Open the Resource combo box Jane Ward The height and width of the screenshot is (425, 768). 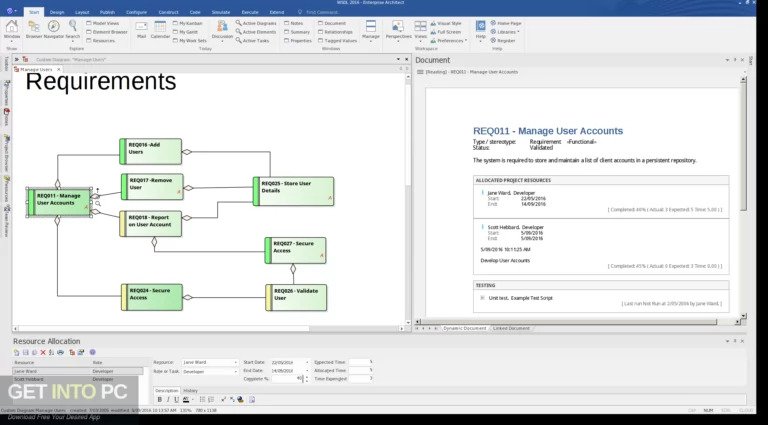point(210,362)
